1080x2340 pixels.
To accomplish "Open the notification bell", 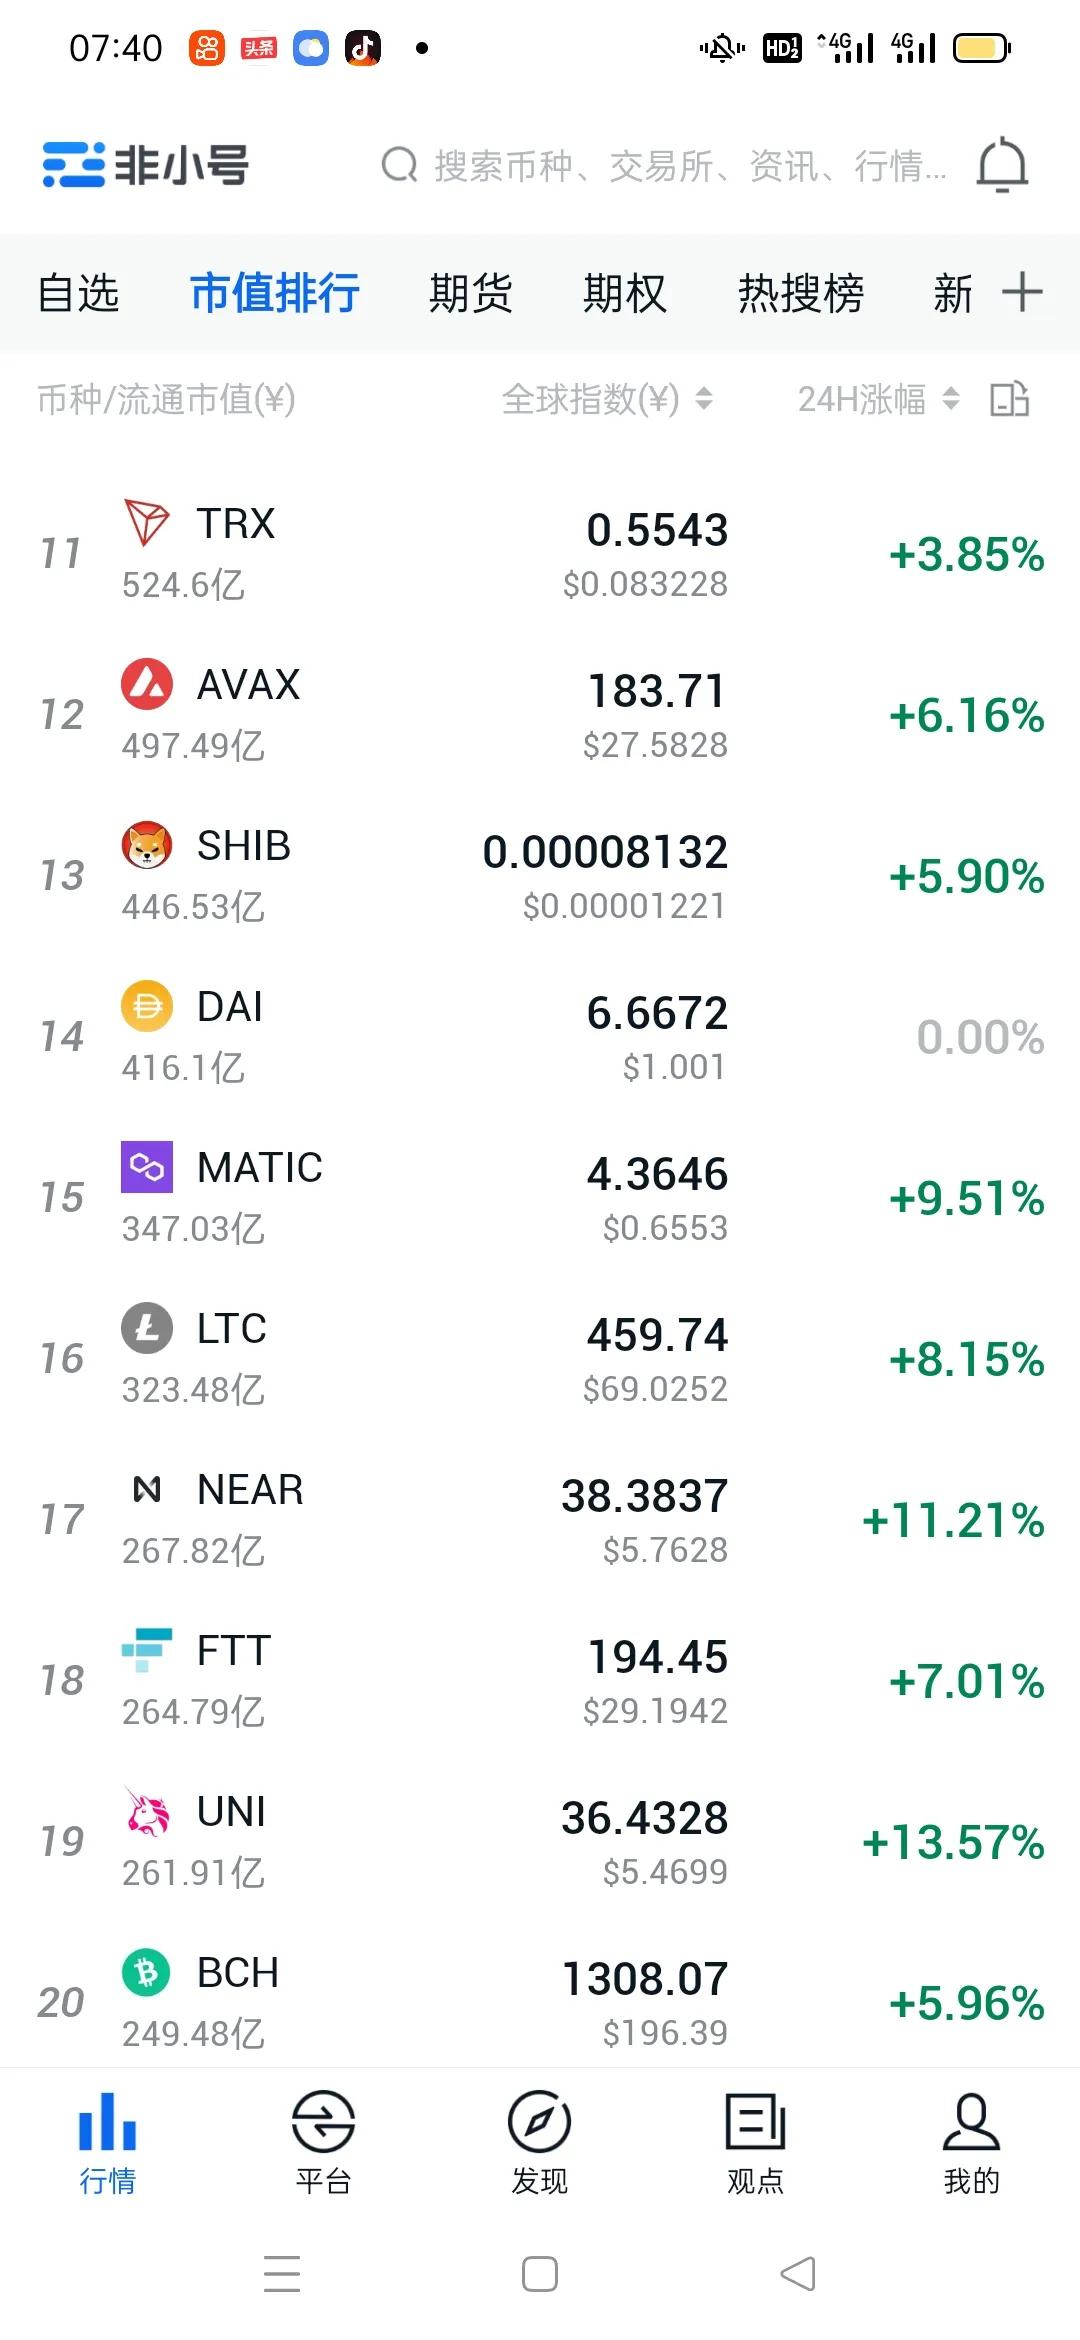I will pyautogui.click(x=1002, y=165).
